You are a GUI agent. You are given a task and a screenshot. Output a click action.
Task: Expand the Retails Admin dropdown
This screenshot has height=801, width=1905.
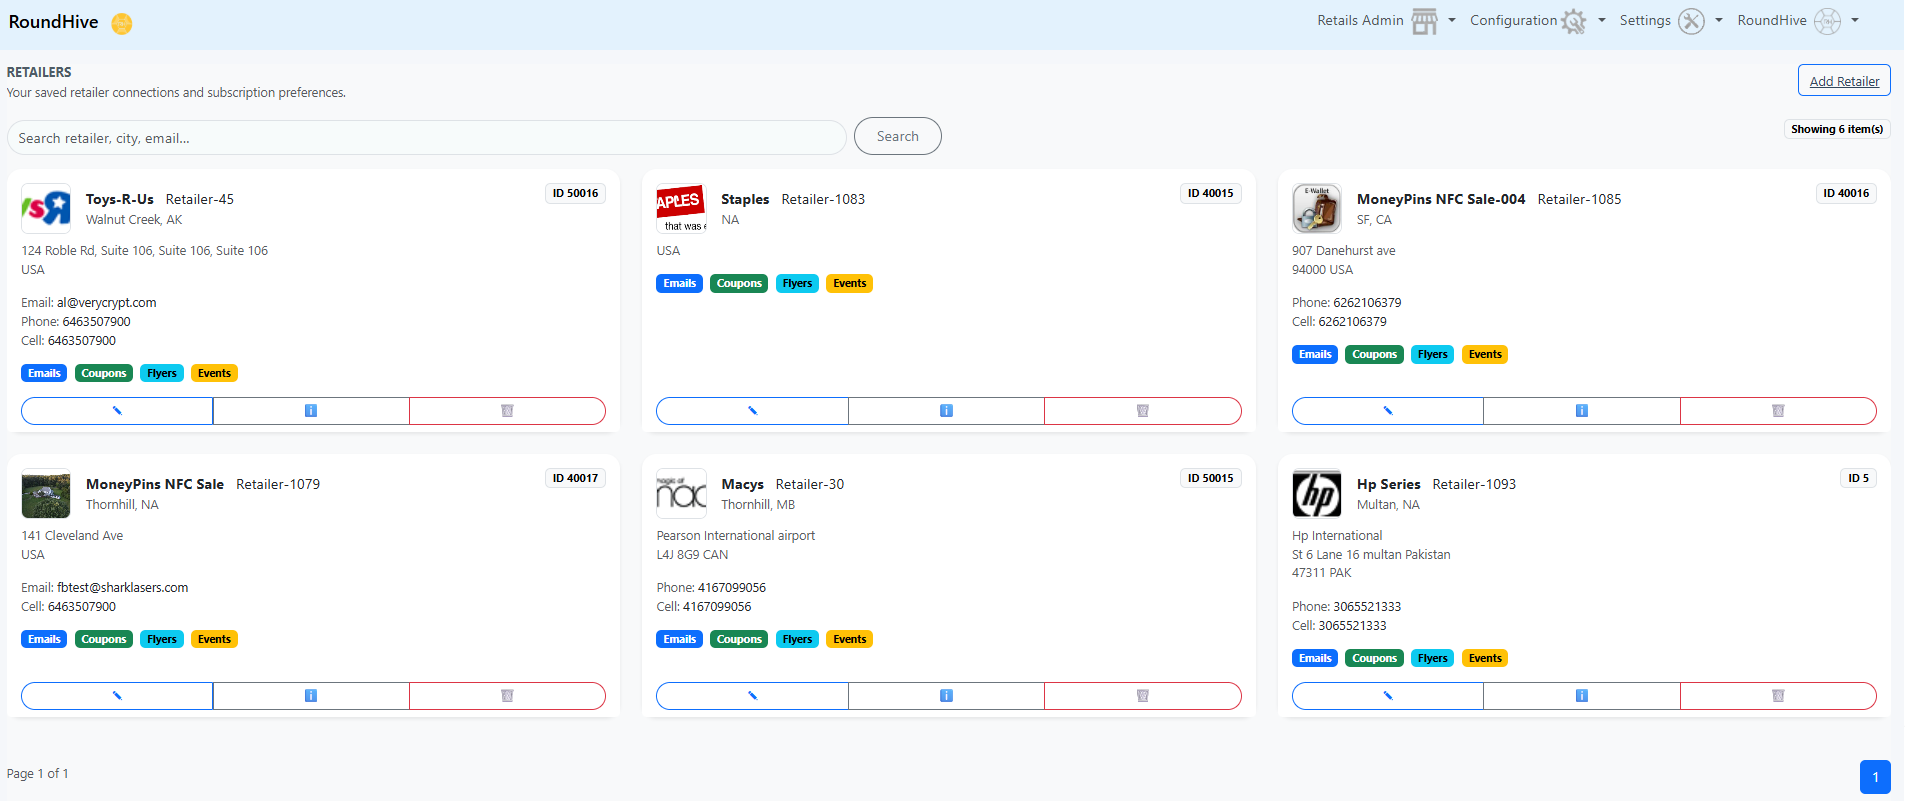1385,21
